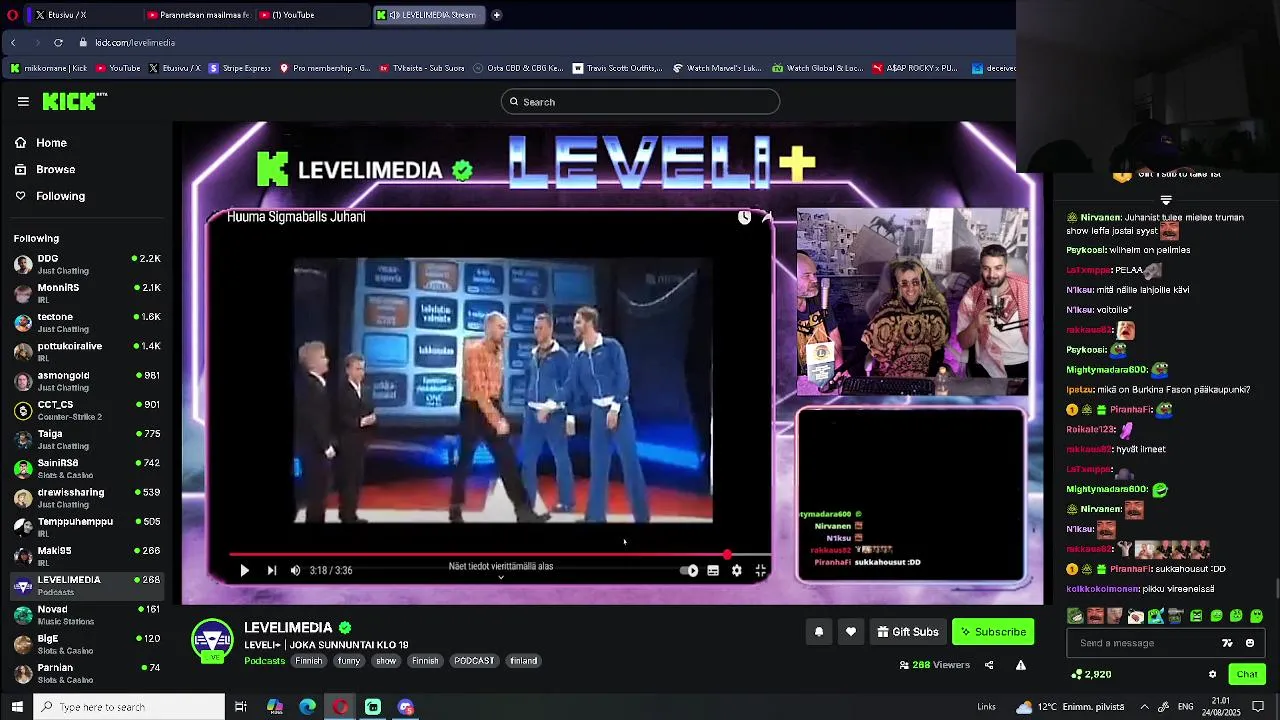Toggle stream notifications bell

coord(819,632)
